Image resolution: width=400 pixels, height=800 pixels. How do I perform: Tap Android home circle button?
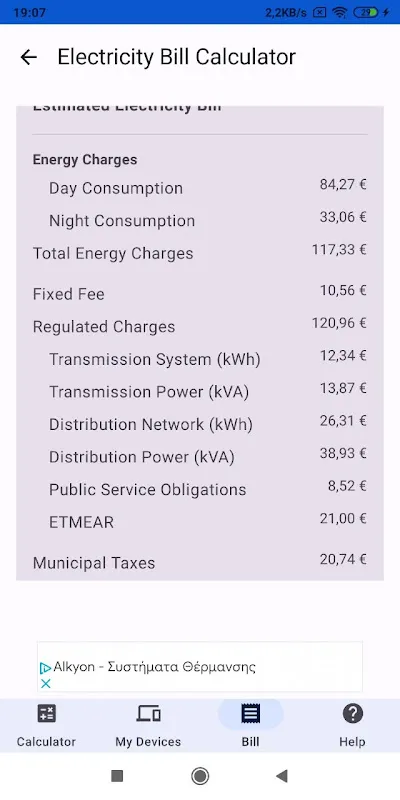[x=200, y=776]
